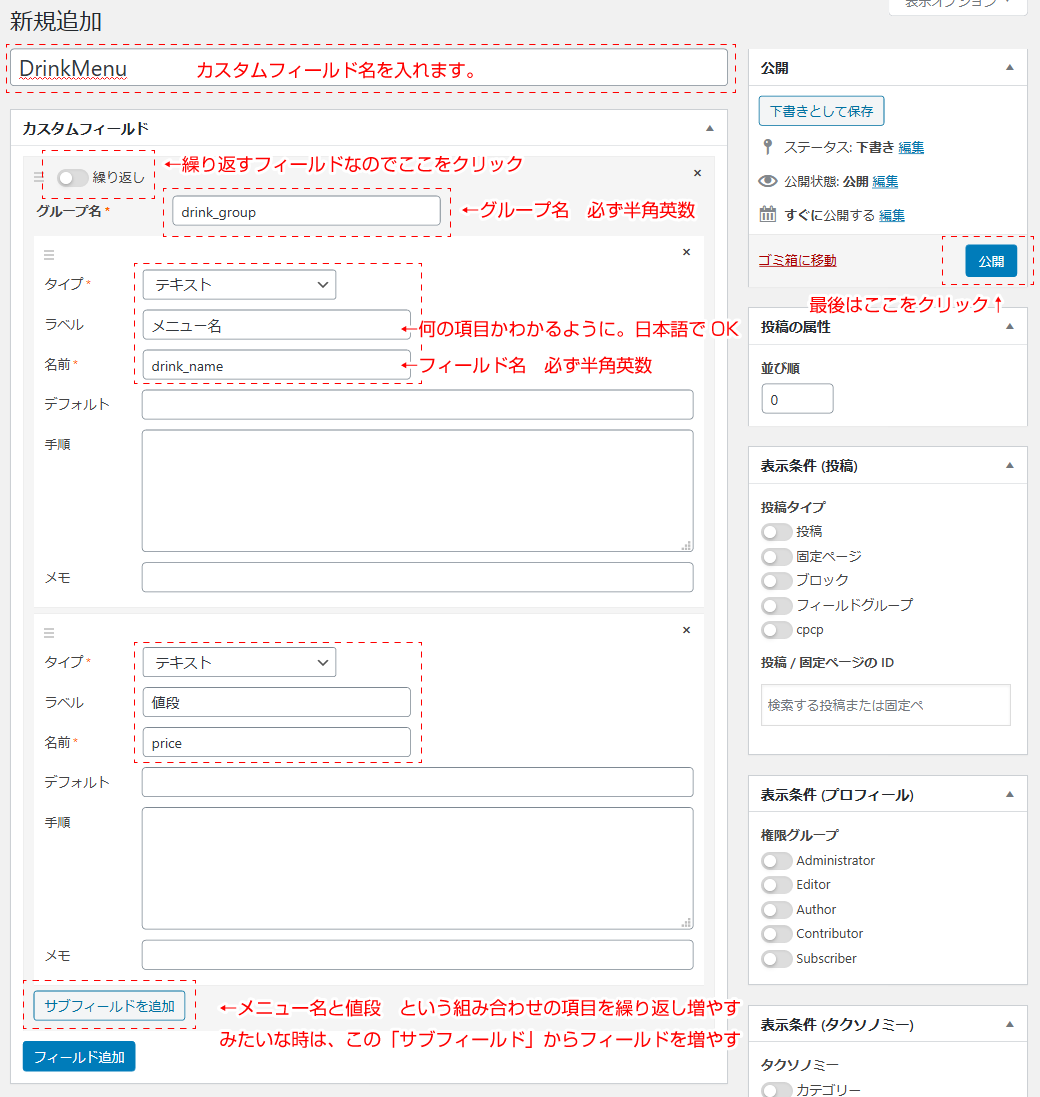This screenshot has height=1097, width=1040.
Task: Enable the Subscriber role toggle
Action: 777,958
